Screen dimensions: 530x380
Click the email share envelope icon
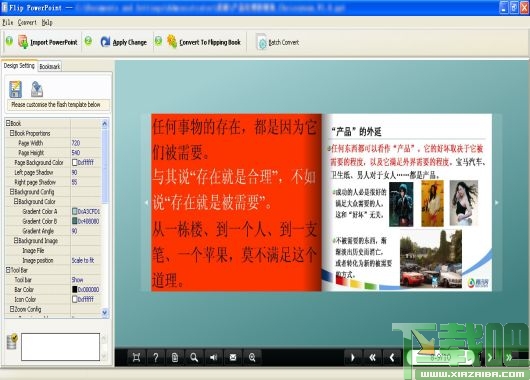coord(233,357)
